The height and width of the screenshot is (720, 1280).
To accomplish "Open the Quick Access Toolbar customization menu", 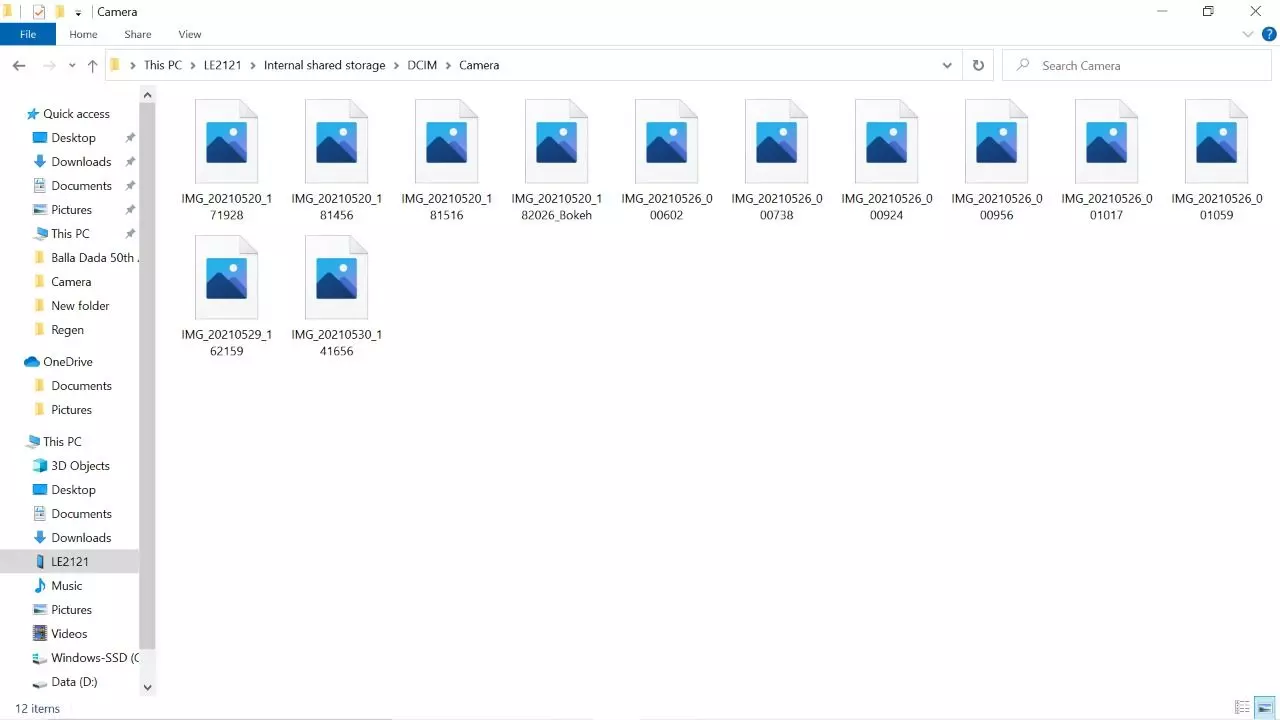I will click(78, 11).
